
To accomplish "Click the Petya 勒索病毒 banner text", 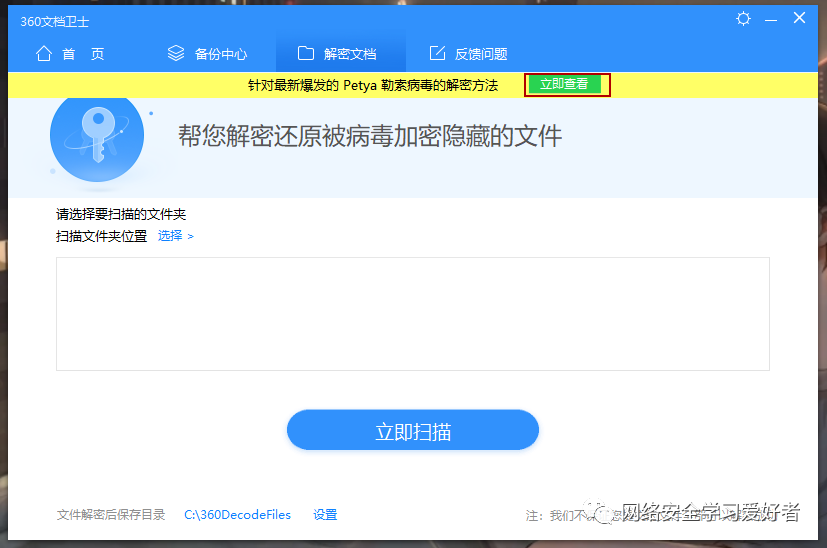I will click(373, 85).
